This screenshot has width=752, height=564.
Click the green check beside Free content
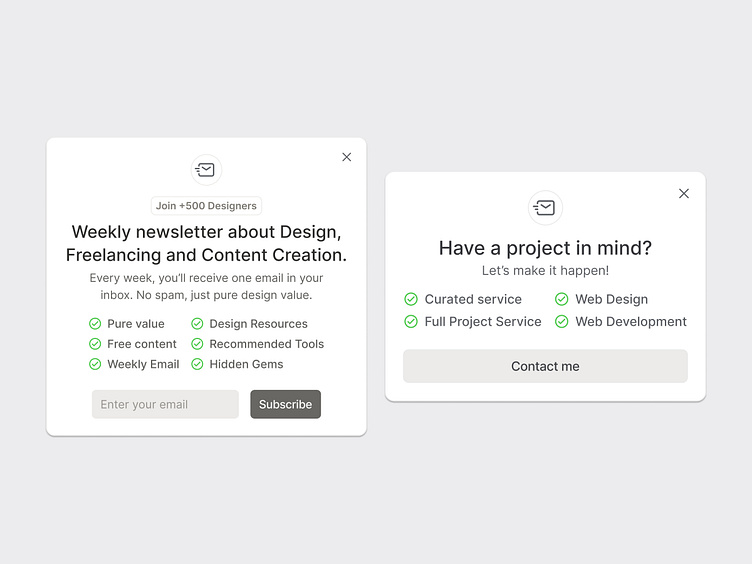point(95,344)
